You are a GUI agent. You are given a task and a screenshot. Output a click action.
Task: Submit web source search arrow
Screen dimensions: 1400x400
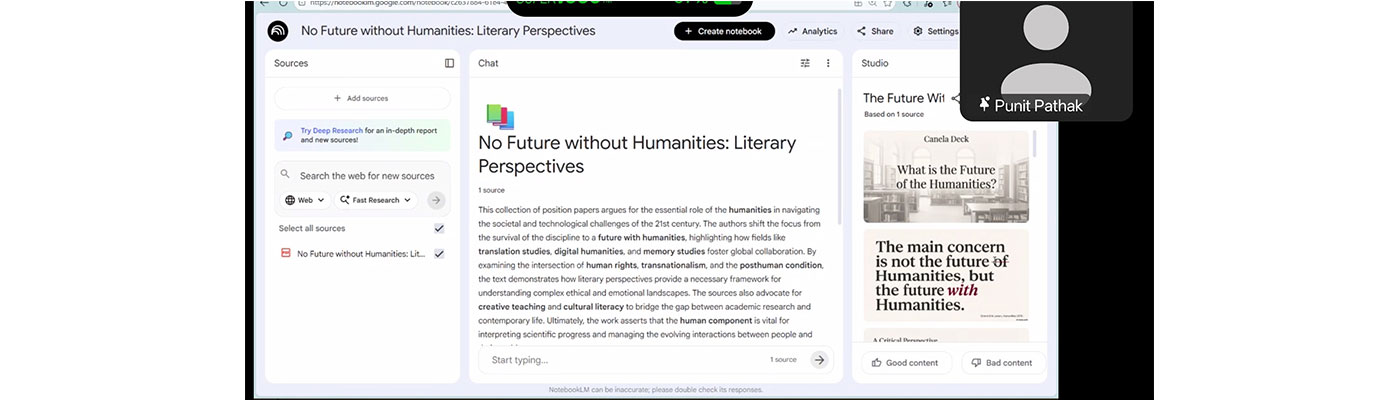point(435,200)
